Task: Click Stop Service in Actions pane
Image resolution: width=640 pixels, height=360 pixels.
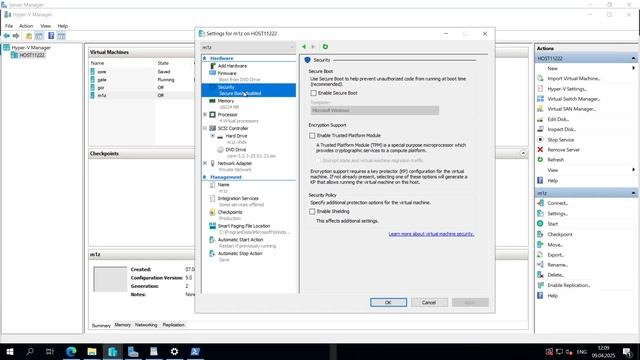Action: [x=560, y=140]
